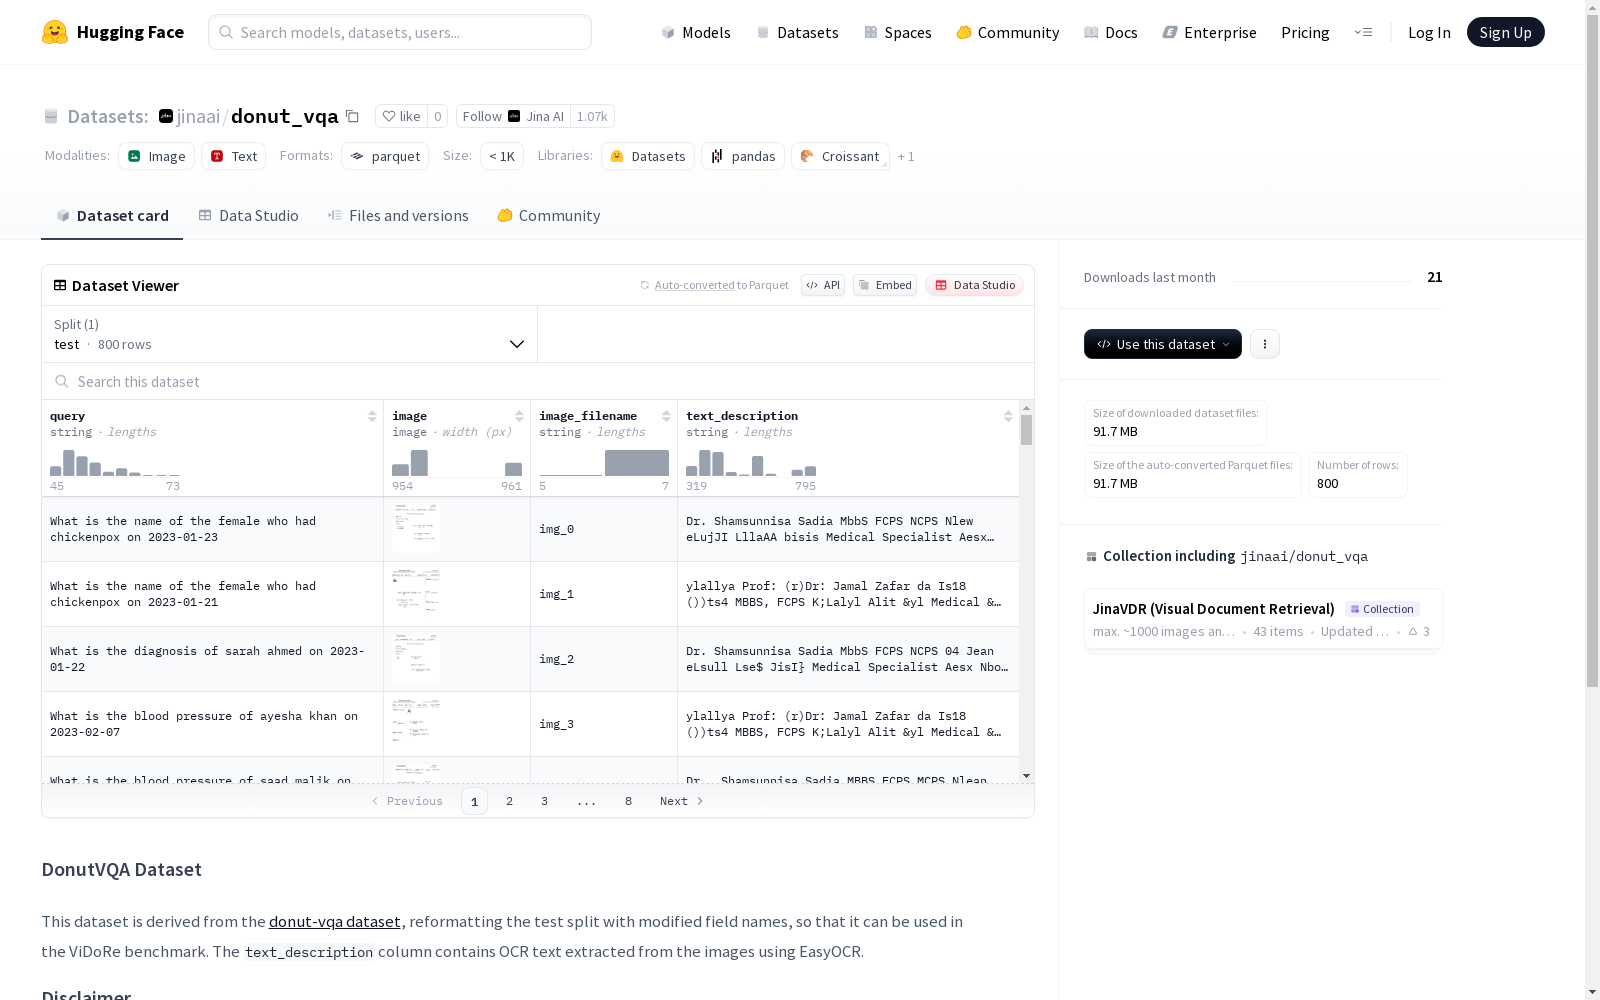The width and height of the screenshot is (1600, 1000).
Task: Go to page 2 of results
Action: click(510, 801)
